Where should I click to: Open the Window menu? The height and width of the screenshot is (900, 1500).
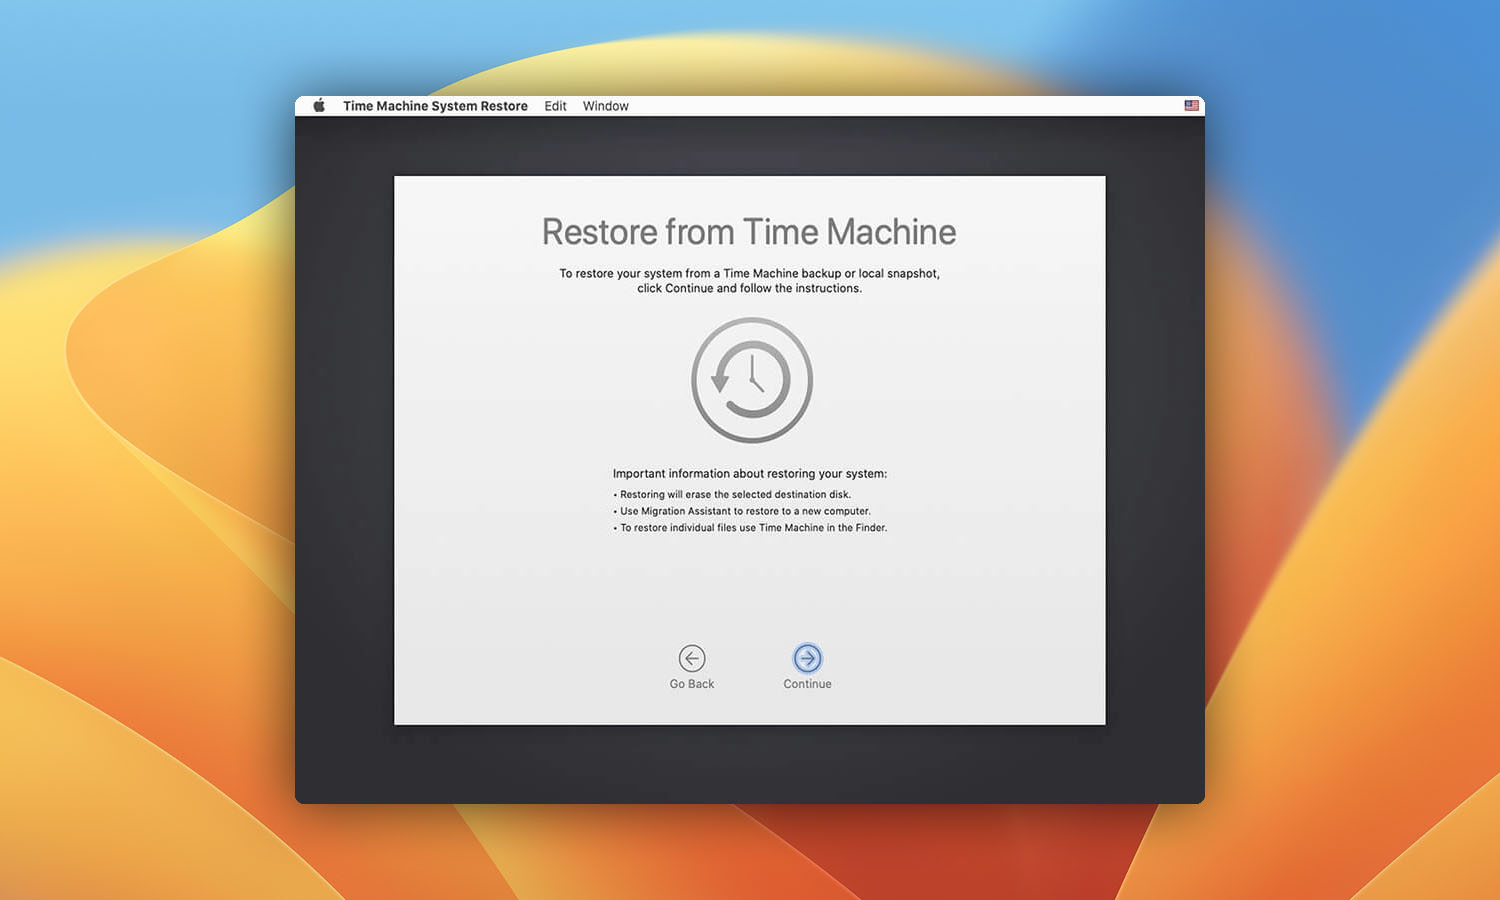coord(606,106)
